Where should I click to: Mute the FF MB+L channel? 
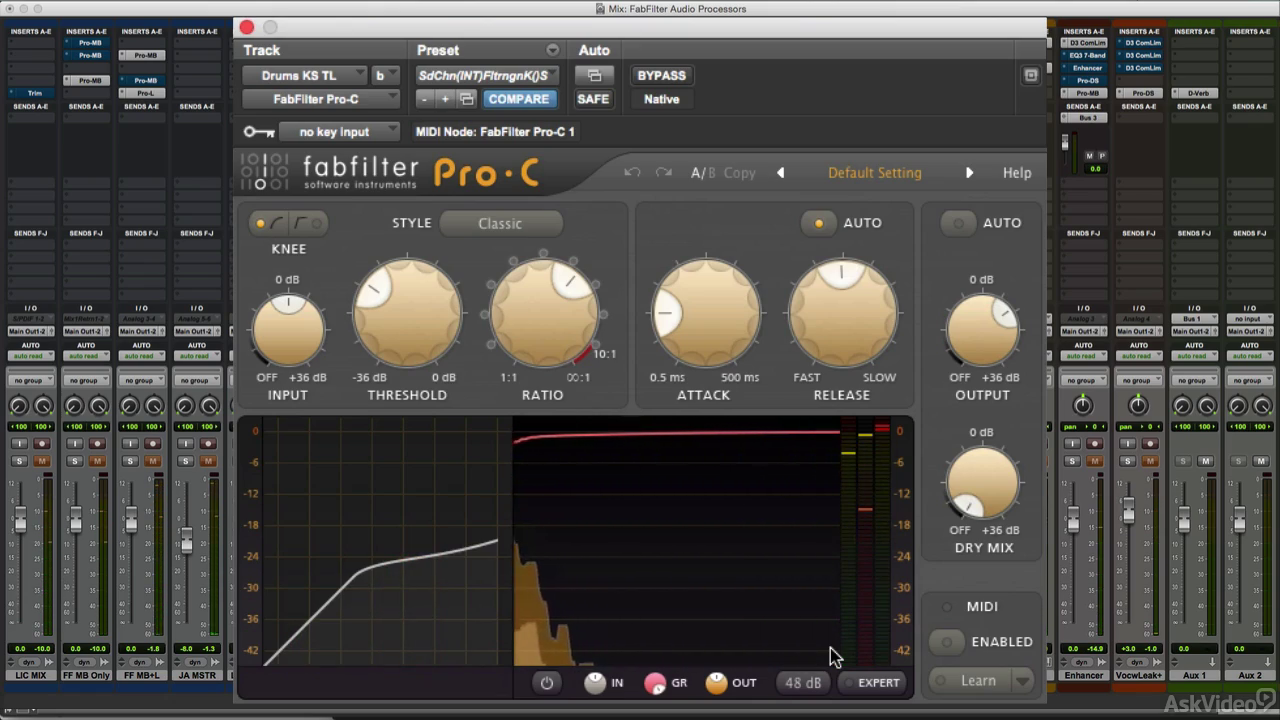coord(153,461)
